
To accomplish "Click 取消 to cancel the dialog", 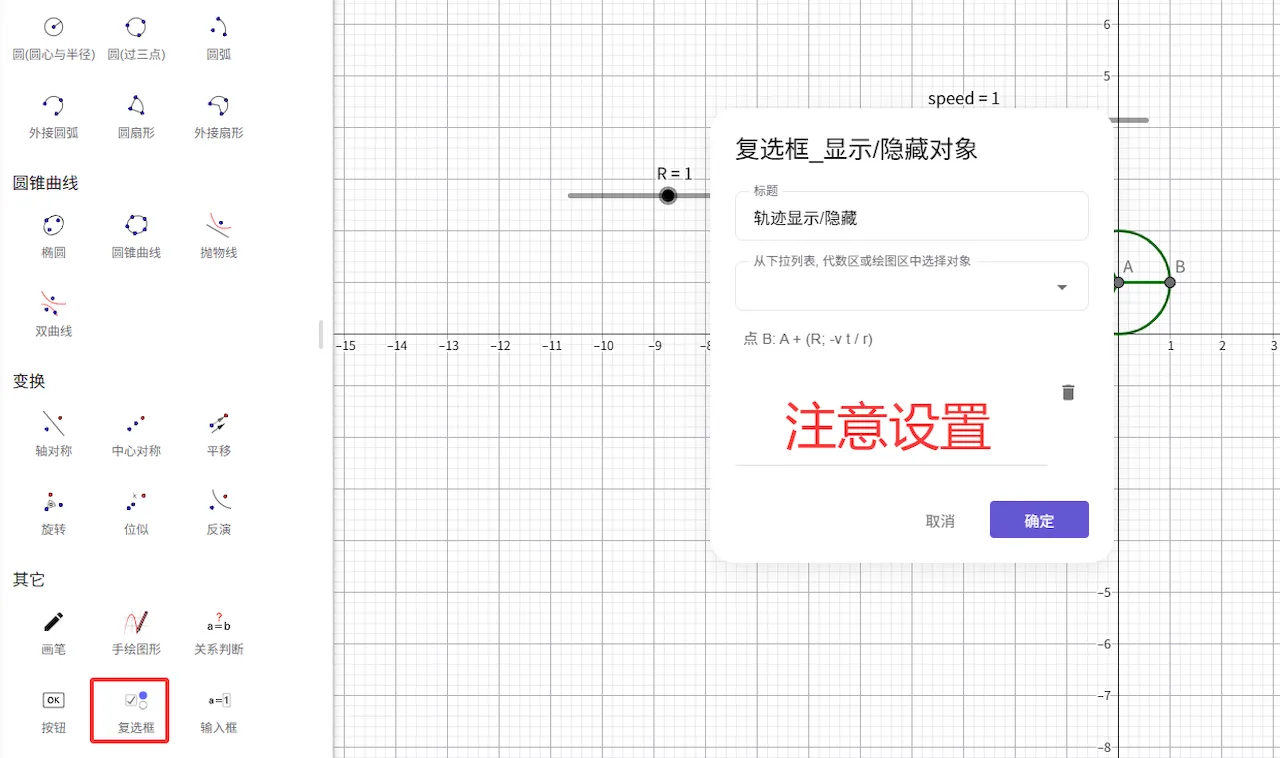I will pyautogui.click(x=939, y=521).
